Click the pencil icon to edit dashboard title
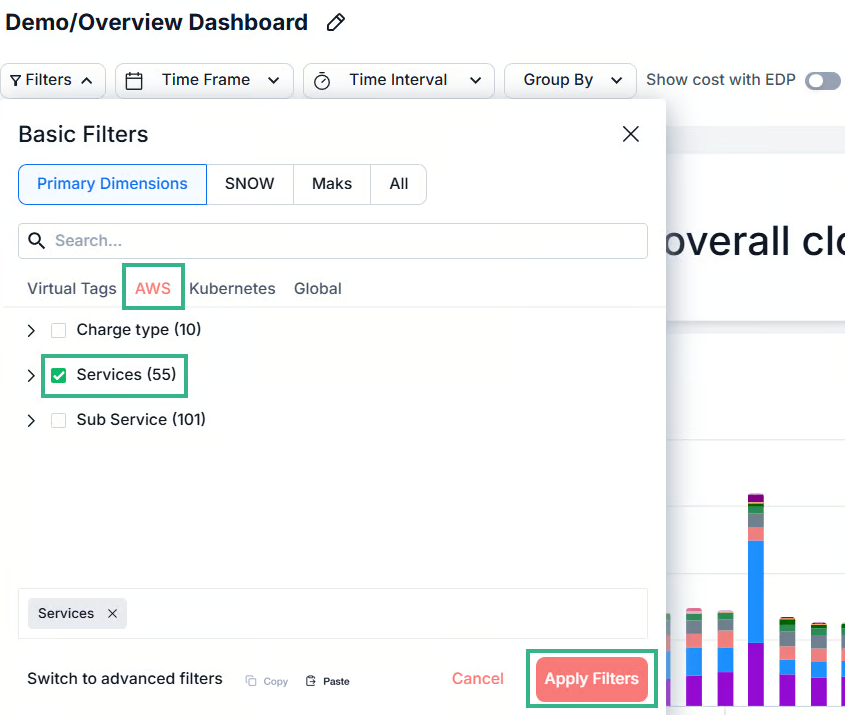 point(337,22)
